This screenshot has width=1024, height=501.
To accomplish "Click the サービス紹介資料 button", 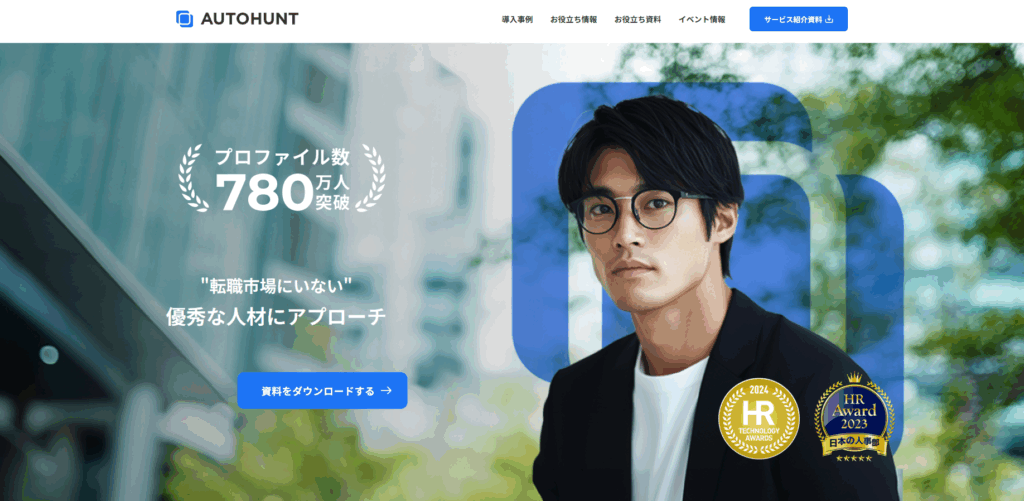I will [798, 19].
